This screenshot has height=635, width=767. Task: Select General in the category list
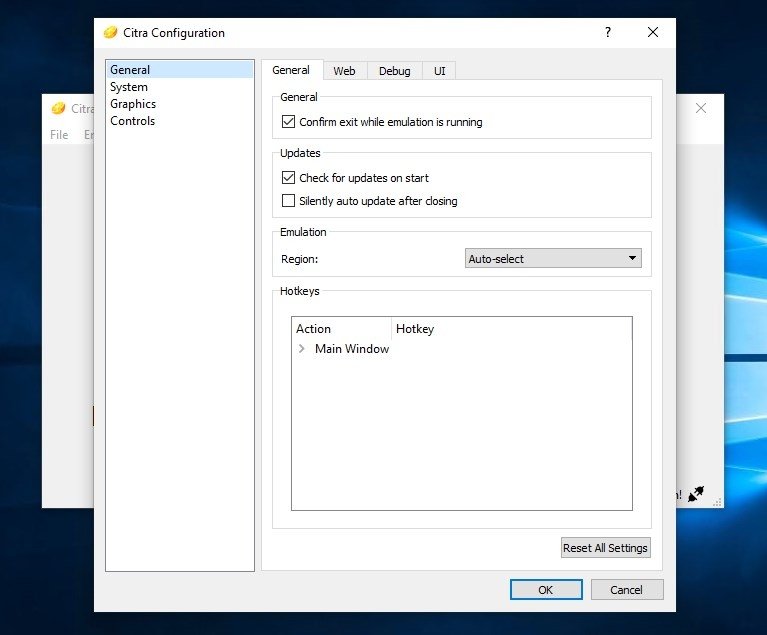coord(180,69)
